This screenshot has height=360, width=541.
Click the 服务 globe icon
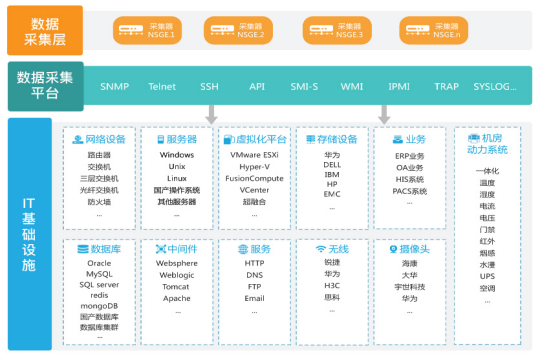click(243, 249)
